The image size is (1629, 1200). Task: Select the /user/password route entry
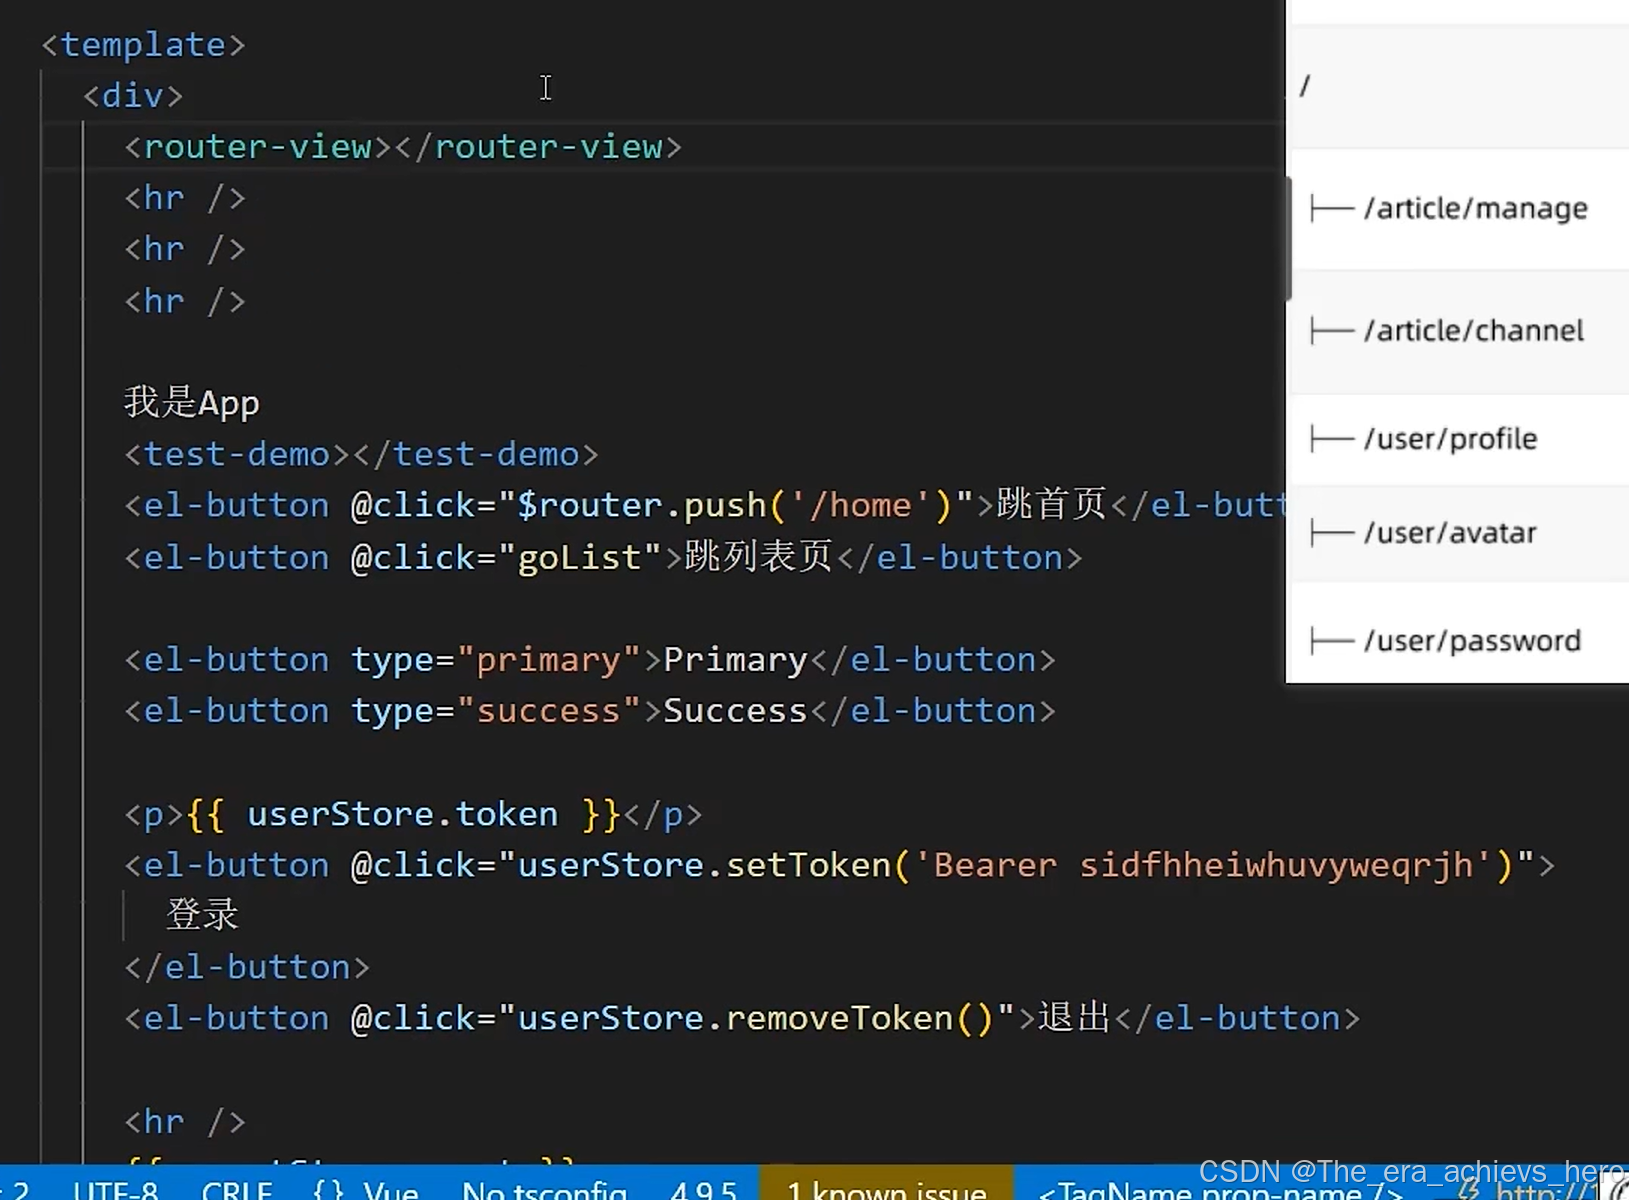1458,641
